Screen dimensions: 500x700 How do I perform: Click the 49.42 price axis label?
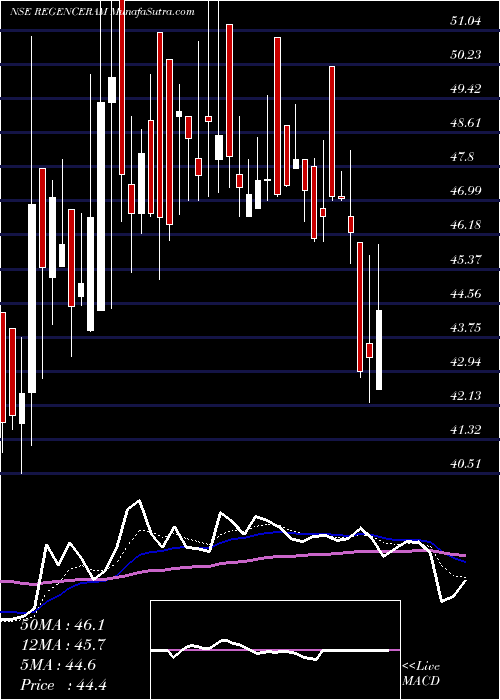tap(466, 88)
